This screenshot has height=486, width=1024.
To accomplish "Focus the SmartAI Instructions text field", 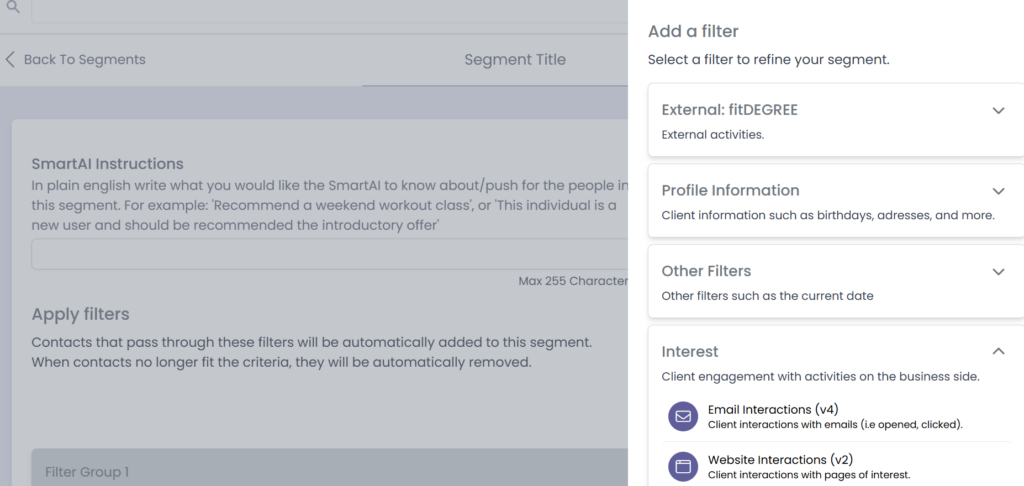I will 330,254.
